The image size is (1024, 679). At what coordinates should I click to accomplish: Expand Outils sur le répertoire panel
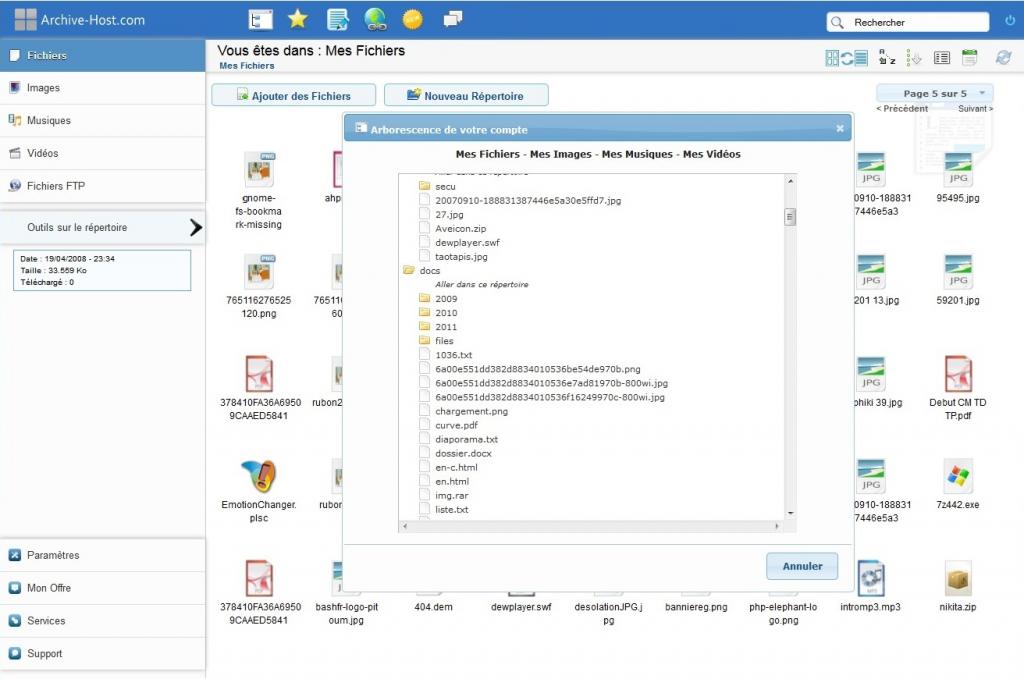(195, 228)
